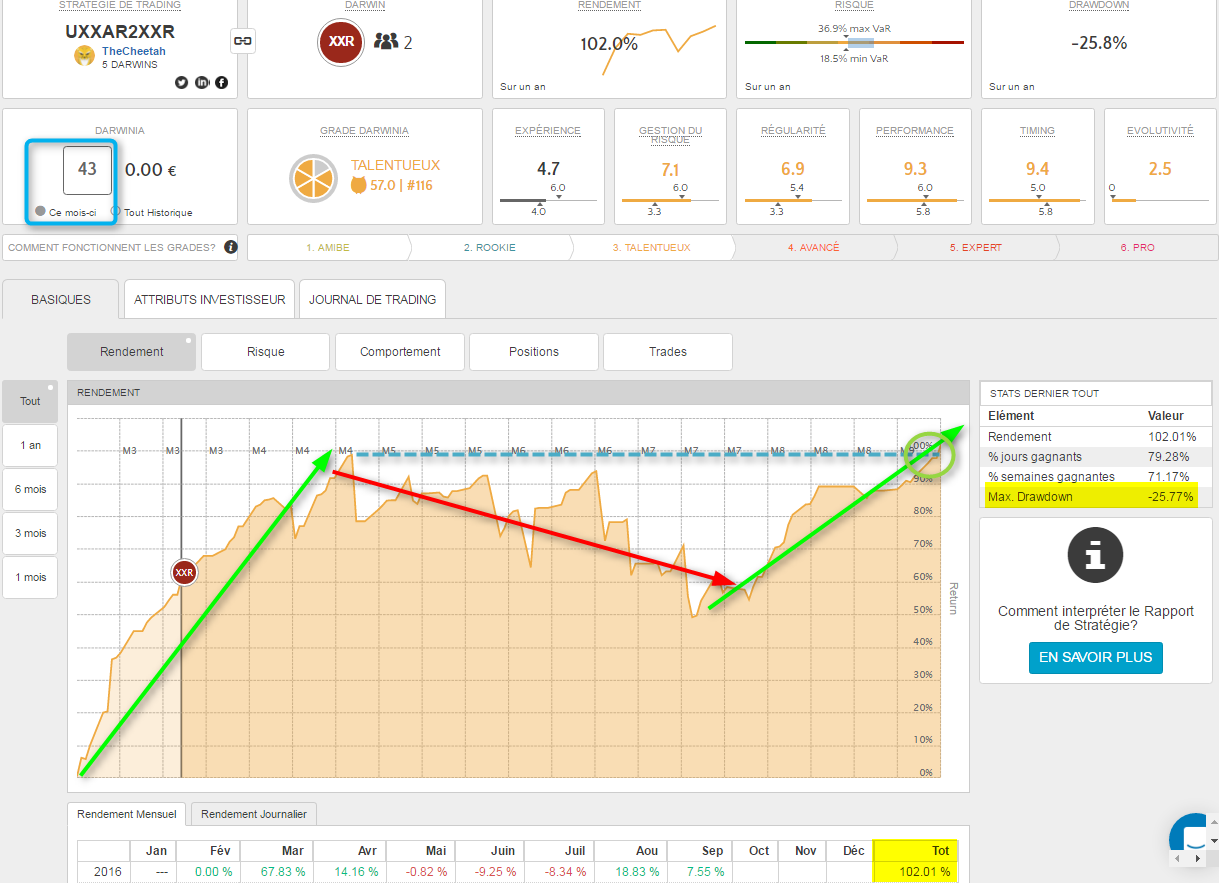Click the LinkedIn share icon
This screenshot has width=1219, height=883.
click(x=202, y=82)
